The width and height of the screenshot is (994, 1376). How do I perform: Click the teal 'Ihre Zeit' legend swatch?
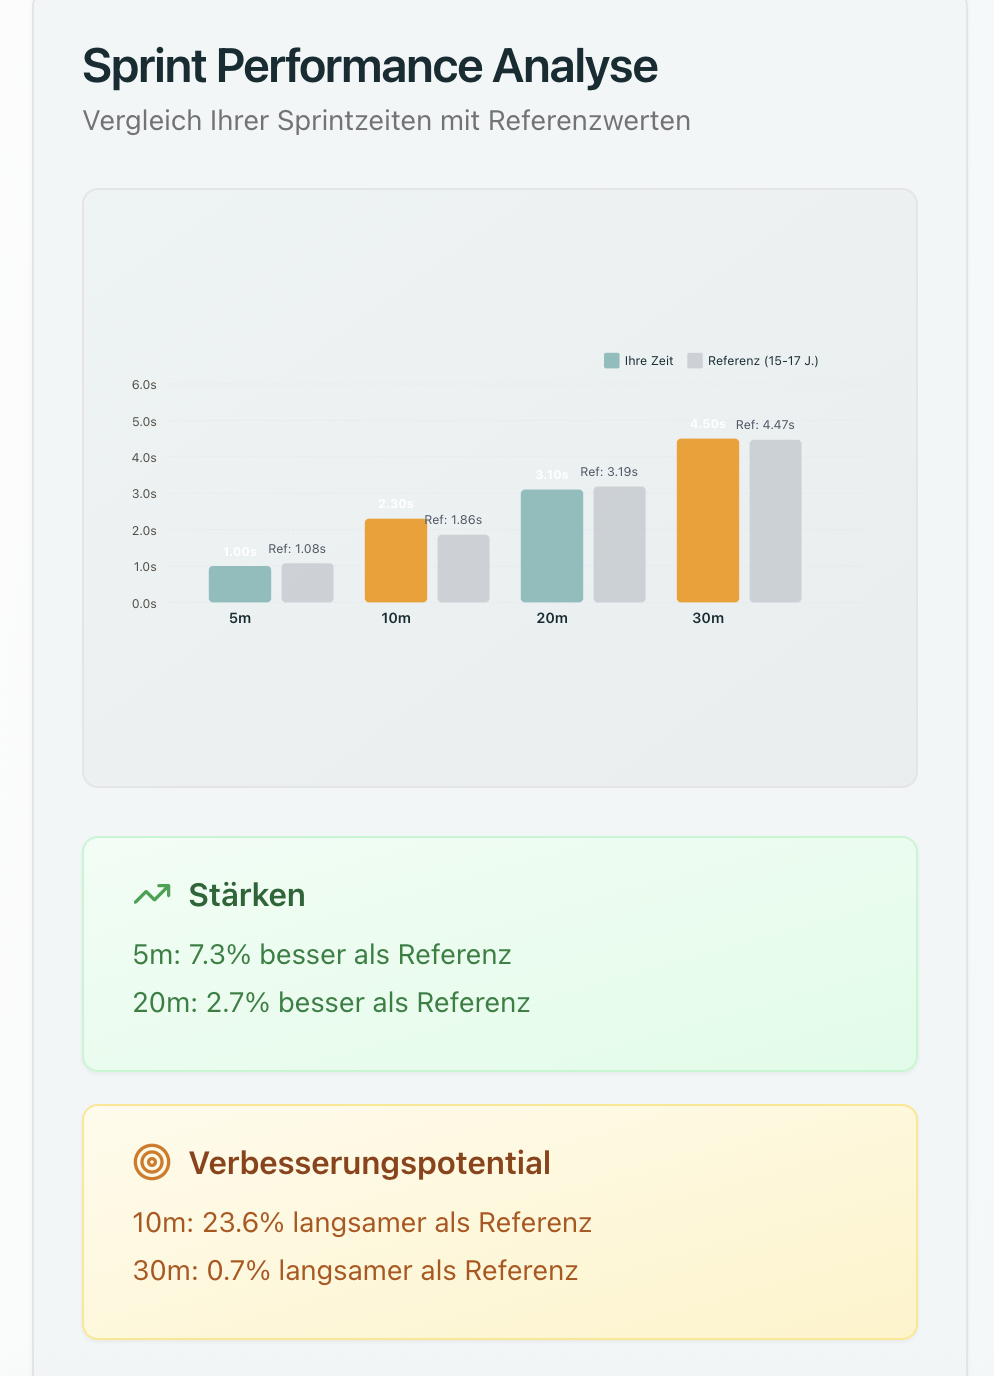tap(611, 361)
